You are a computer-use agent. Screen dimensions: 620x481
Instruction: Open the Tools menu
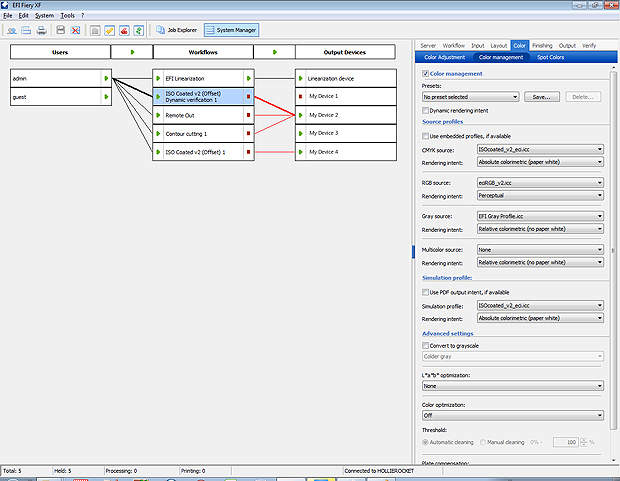67,15
